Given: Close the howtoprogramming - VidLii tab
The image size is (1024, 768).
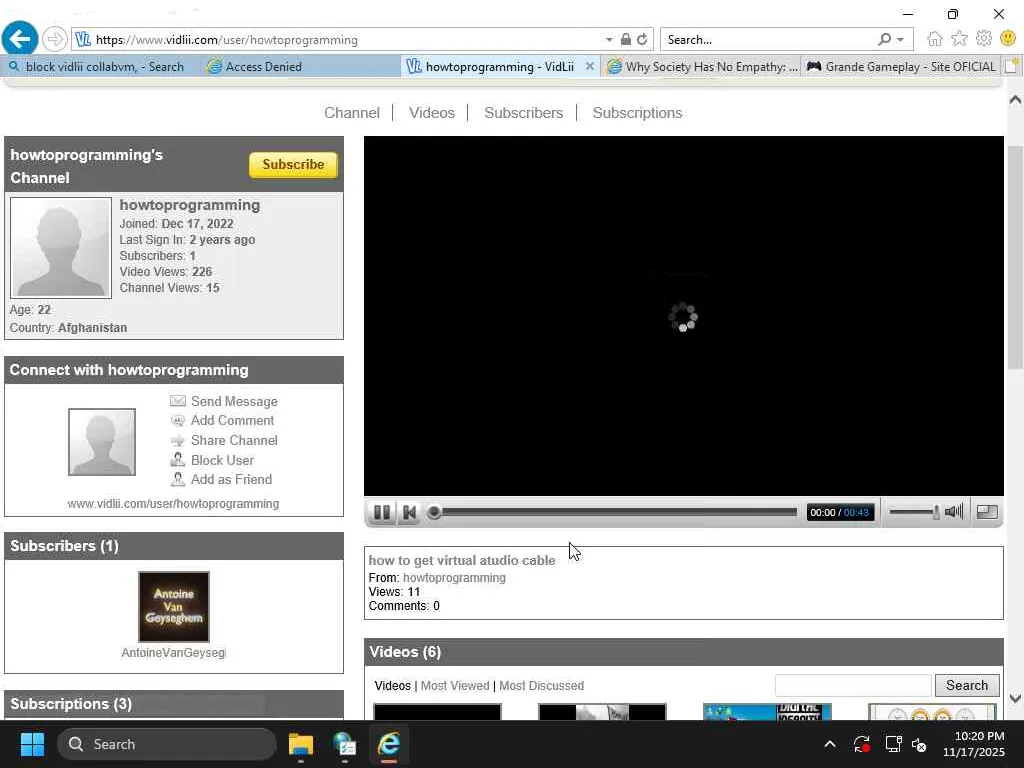Looking at the screenshot, I should point(590,66).
